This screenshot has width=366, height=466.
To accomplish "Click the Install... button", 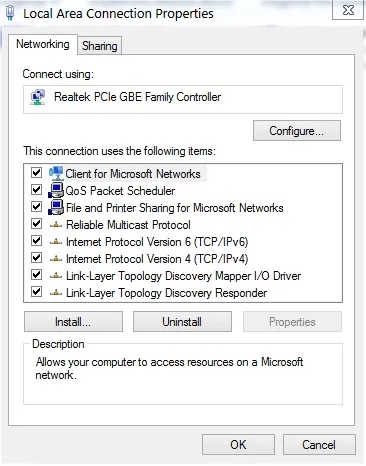I will [x=73, y=322].
